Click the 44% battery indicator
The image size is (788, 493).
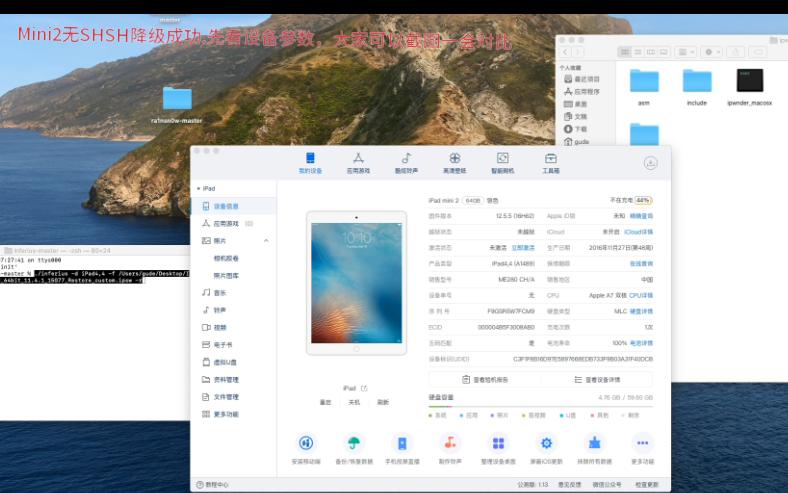pyautogui.click(x=643, y=200)
